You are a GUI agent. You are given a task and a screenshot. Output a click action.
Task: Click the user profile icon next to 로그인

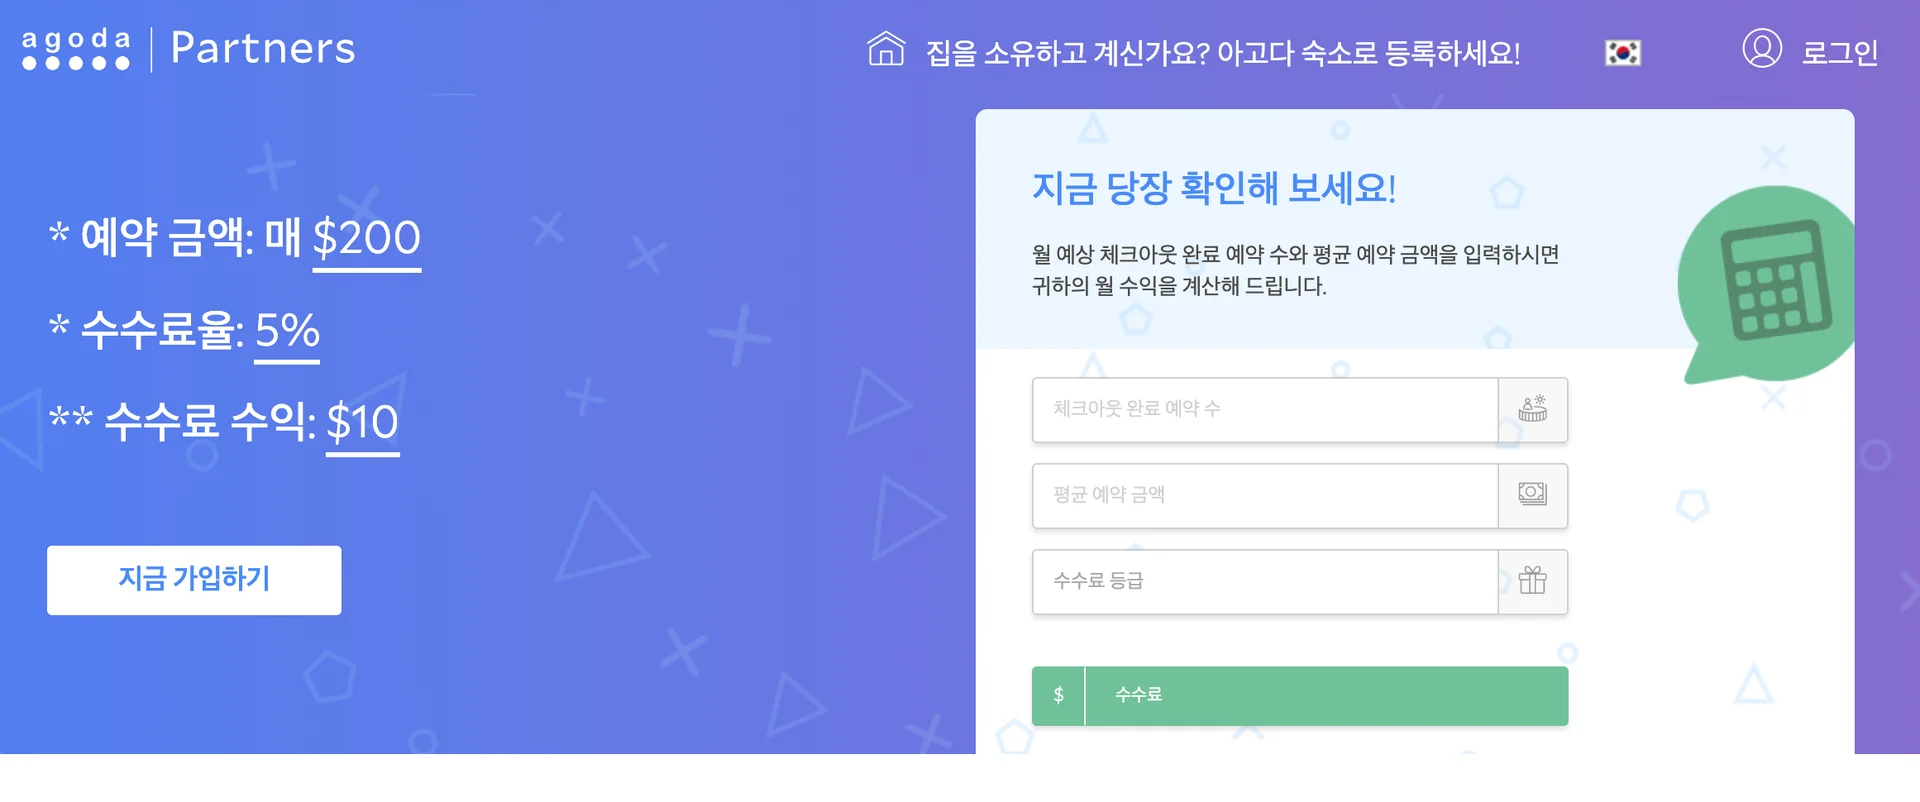pos(1763,48)
